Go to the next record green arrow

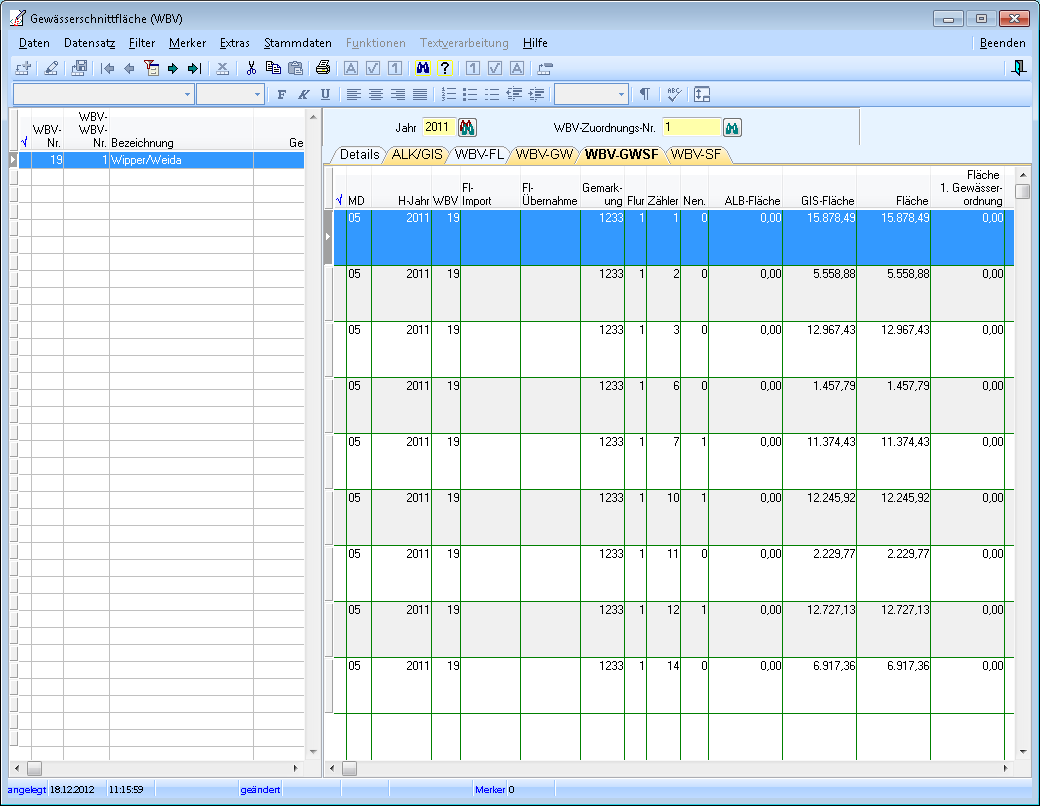pos(173,68)
